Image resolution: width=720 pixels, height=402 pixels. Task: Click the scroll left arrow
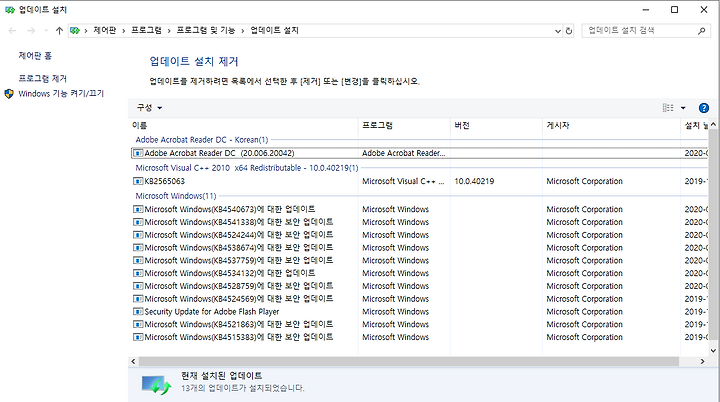click(133, 362)
